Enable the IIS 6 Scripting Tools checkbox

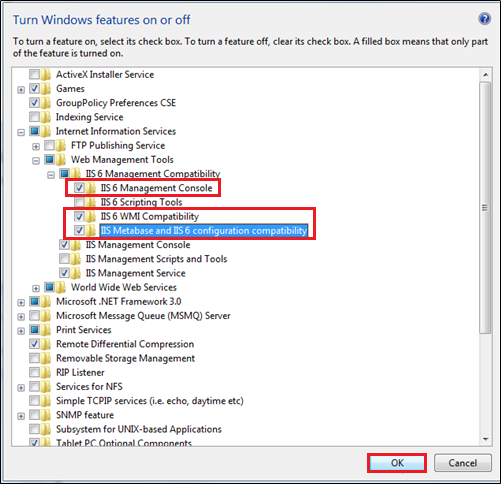click(x=79, y=202)
